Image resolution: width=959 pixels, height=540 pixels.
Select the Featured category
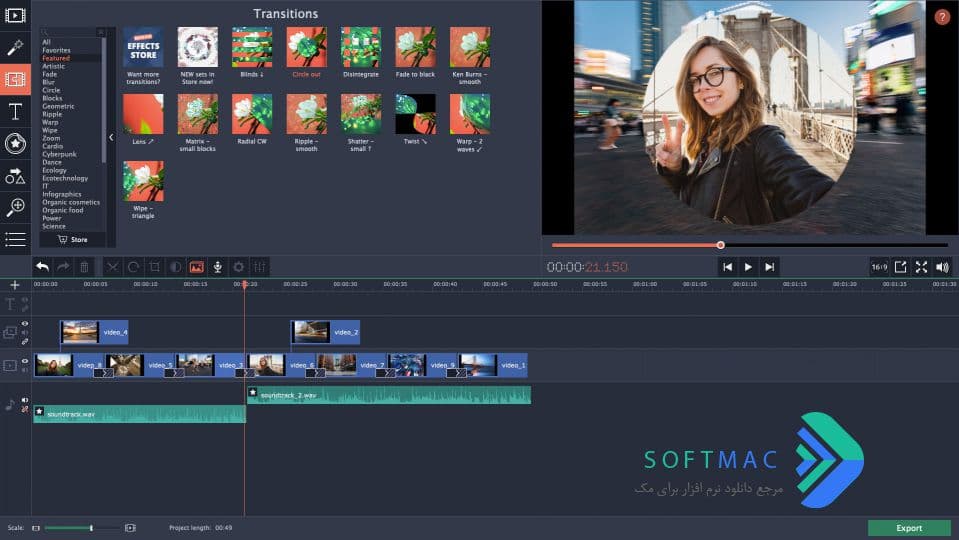pos(56,58)
